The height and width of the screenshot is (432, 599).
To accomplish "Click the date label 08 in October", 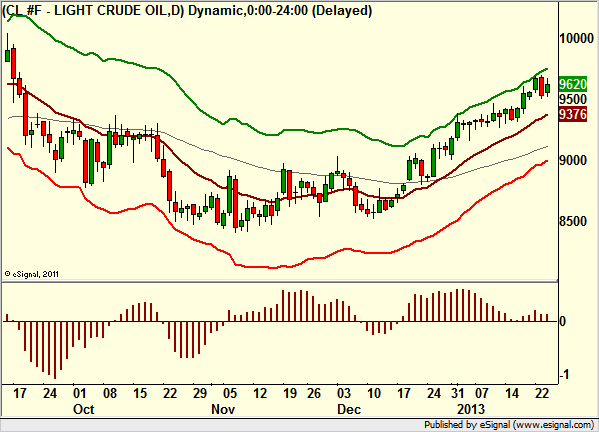I will (110, 393).
